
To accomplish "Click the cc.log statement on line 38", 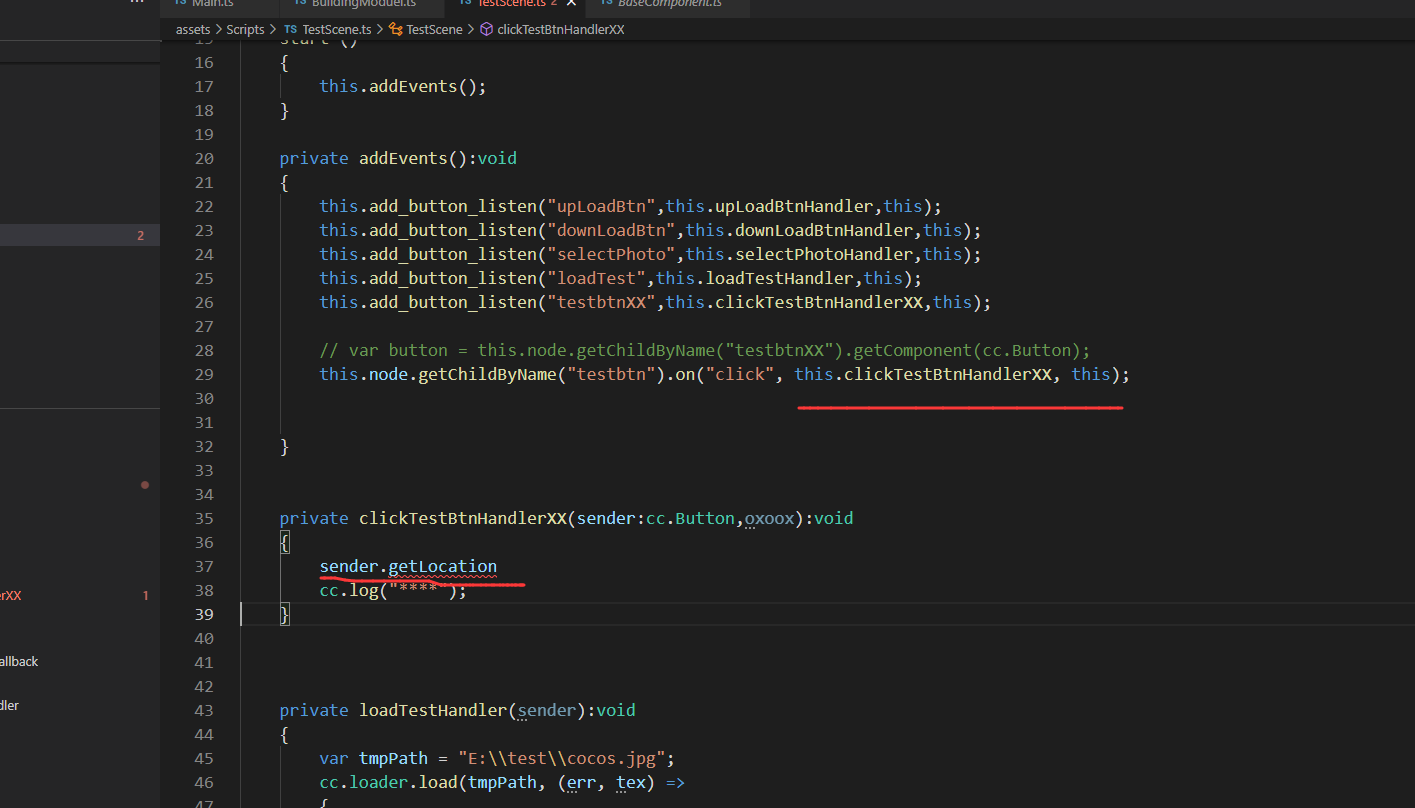I will [393, 590].
